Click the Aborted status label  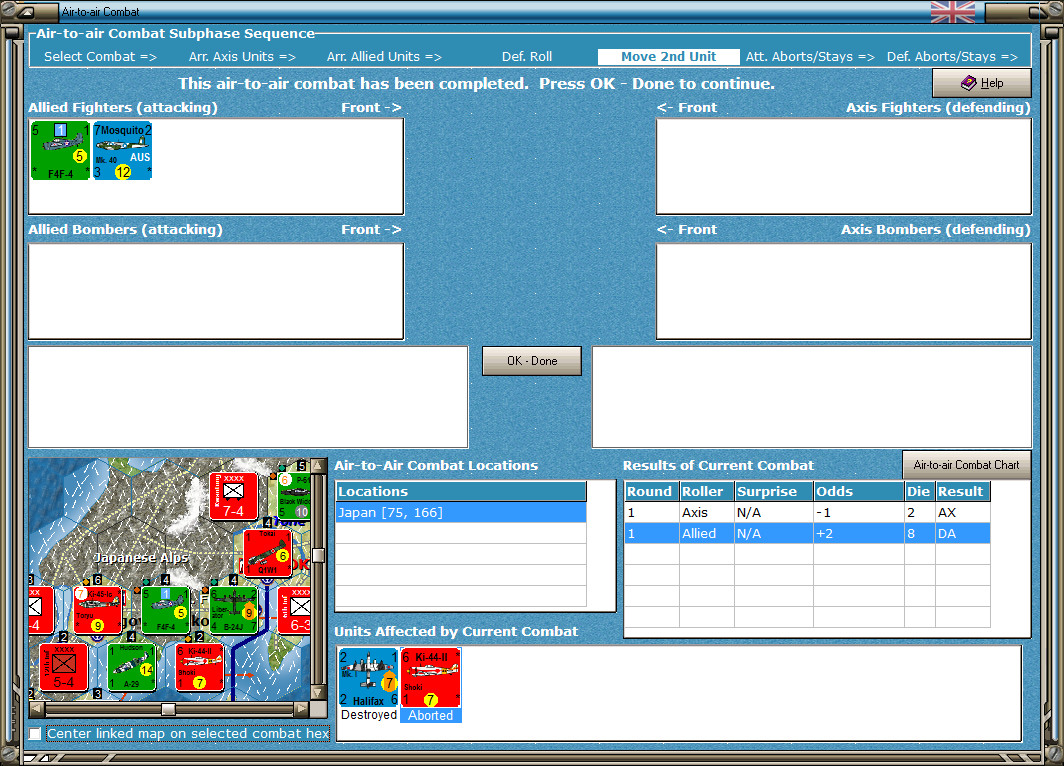430,715
